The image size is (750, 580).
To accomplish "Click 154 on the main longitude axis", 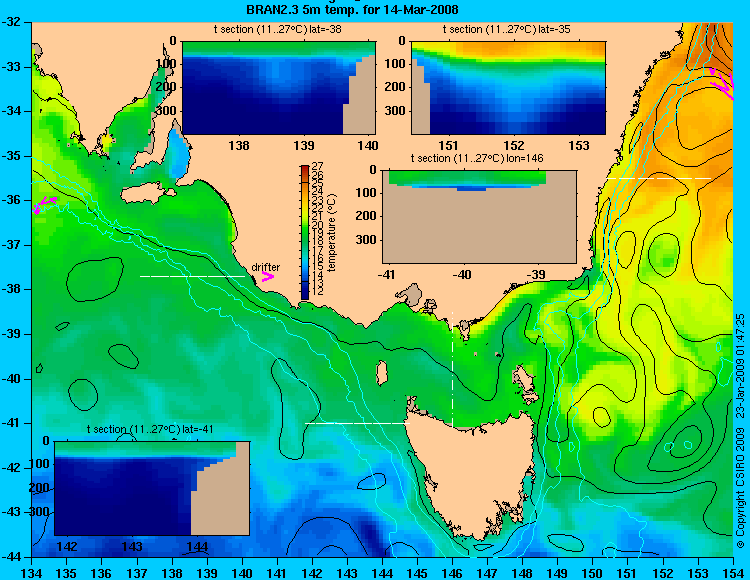I will point(733,573).
